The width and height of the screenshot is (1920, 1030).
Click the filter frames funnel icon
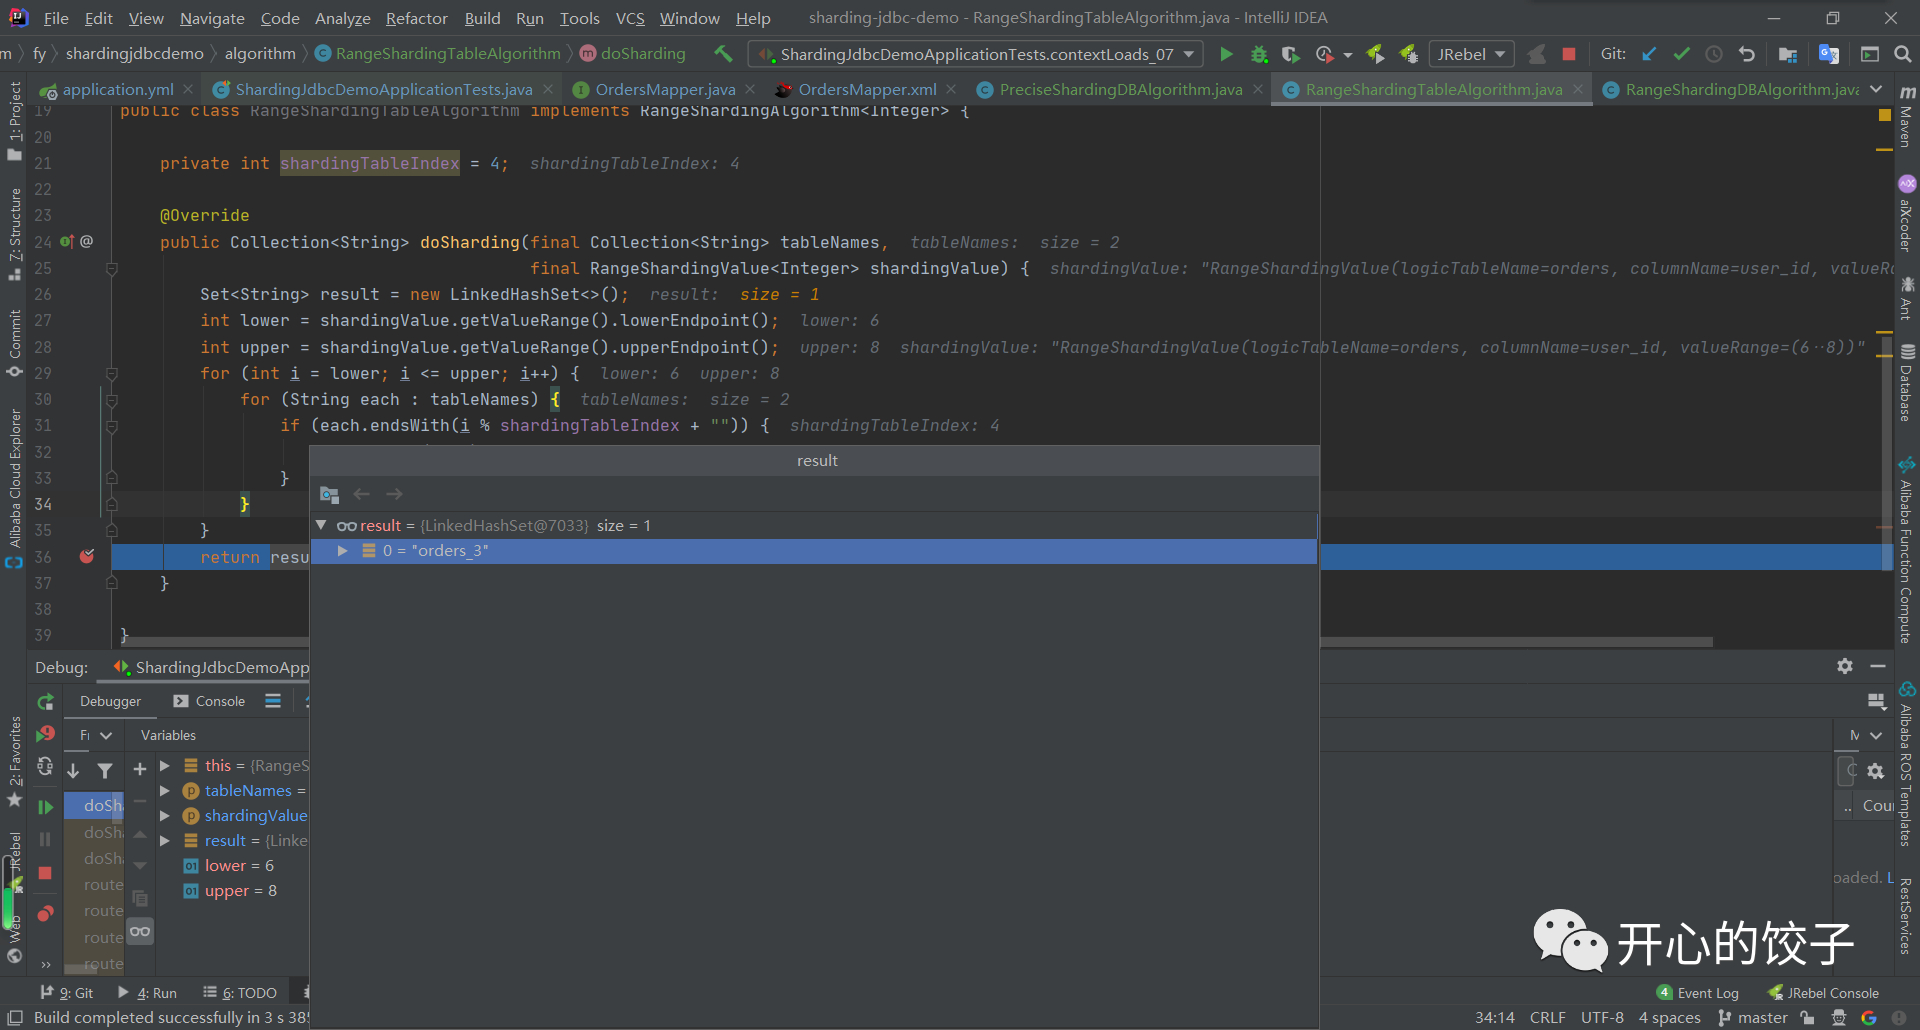click(105, 770)
